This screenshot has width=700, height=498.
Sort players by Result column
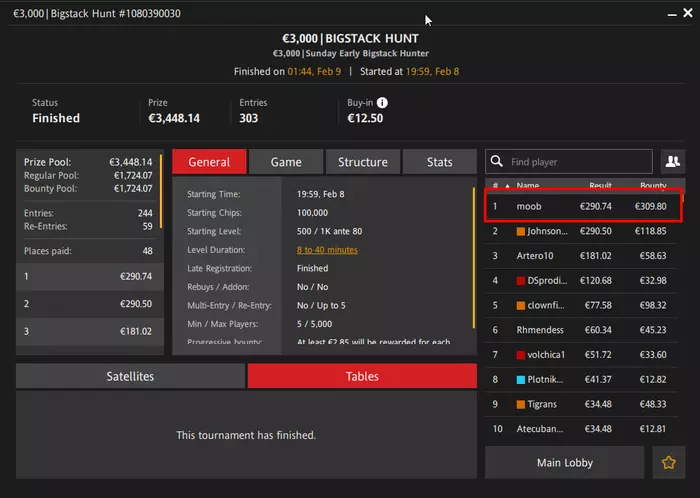click(600, 185)
